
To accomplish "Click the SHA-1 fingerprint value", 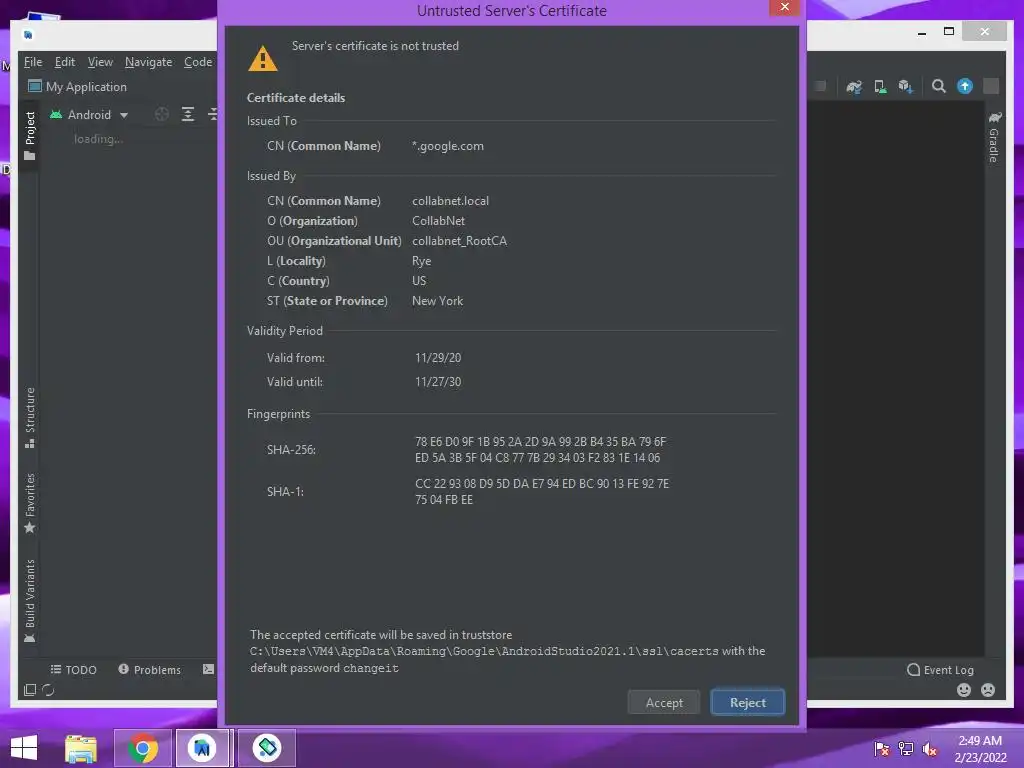I will [541, 492].
